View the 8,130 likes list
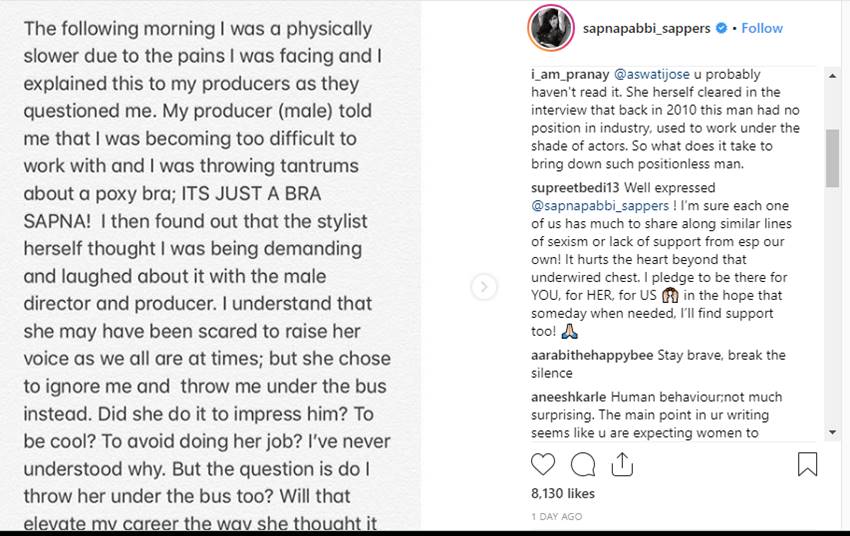 coord(562,493)
